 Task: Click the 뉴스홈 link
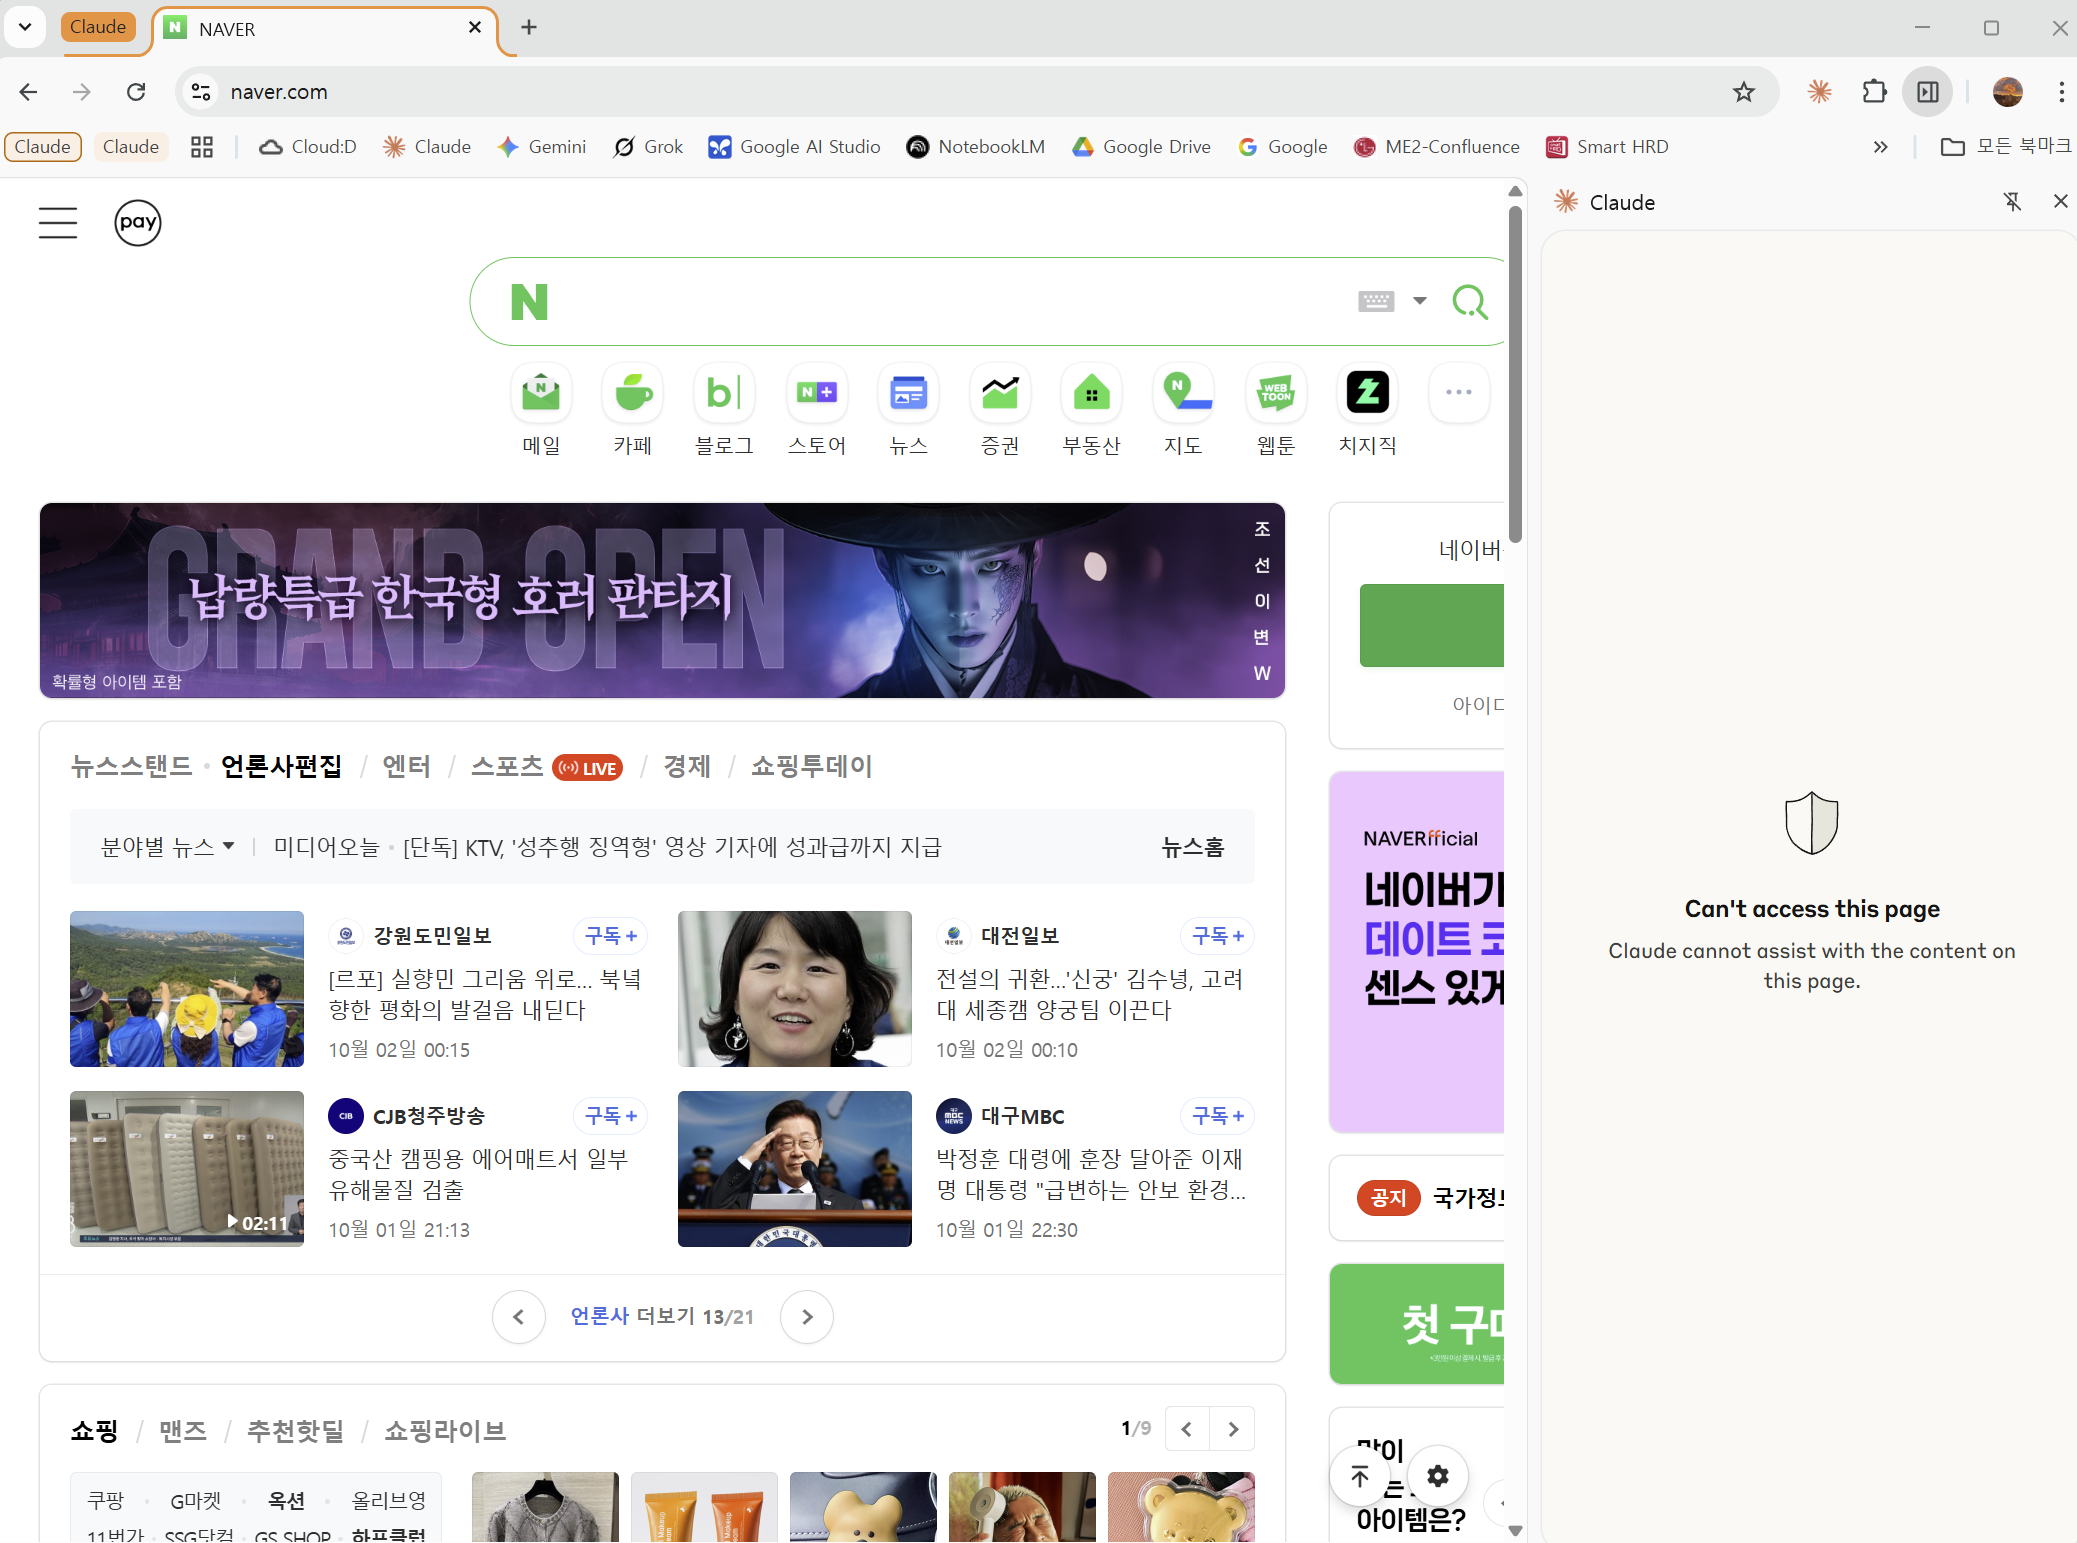click(x=1192, y=847)
